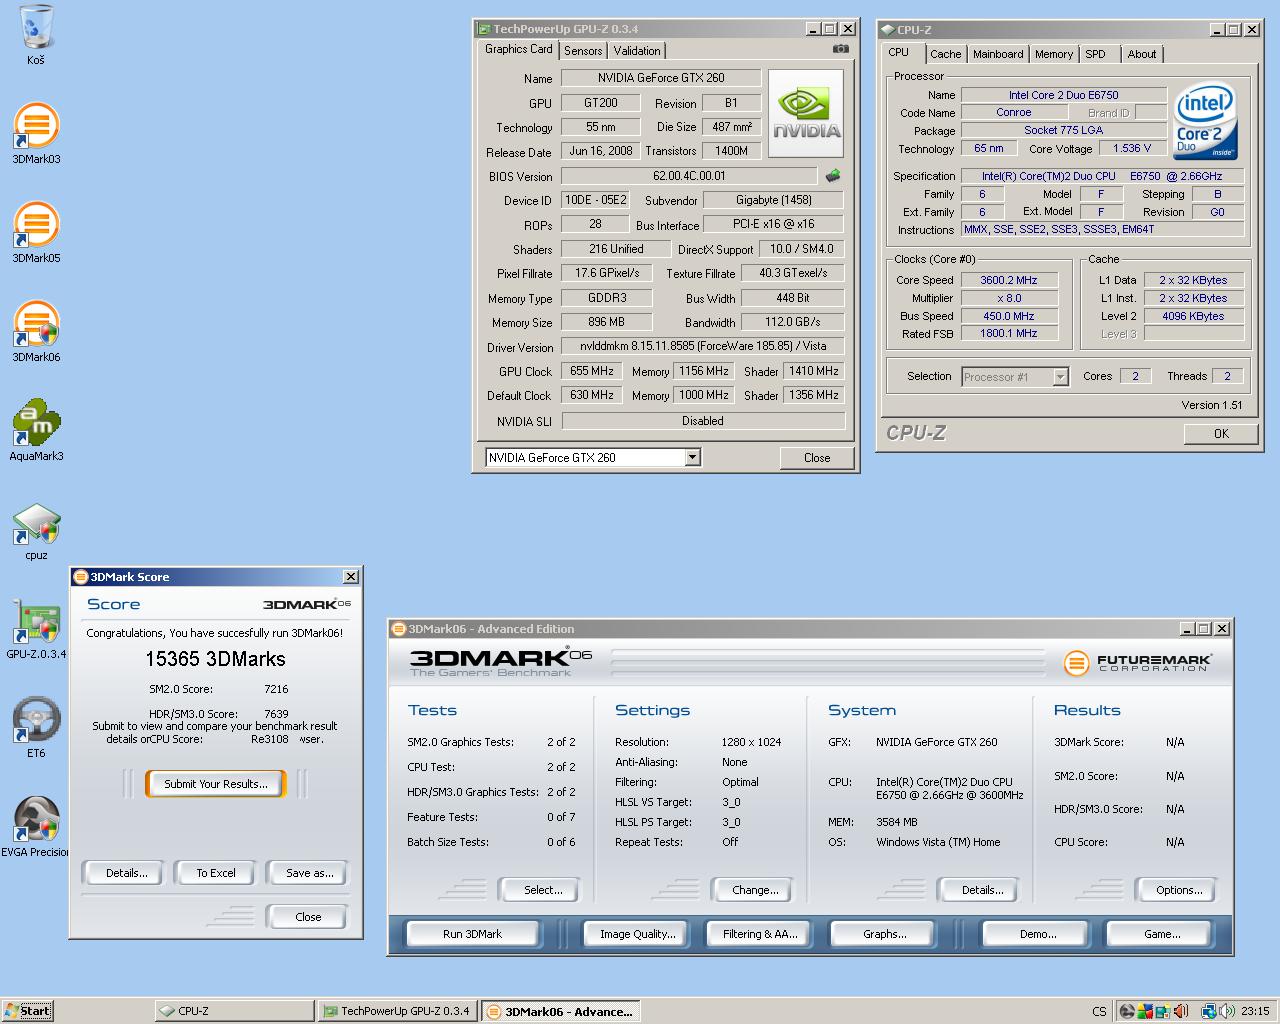
Task: Open the Start menu
Action: 27,1010
